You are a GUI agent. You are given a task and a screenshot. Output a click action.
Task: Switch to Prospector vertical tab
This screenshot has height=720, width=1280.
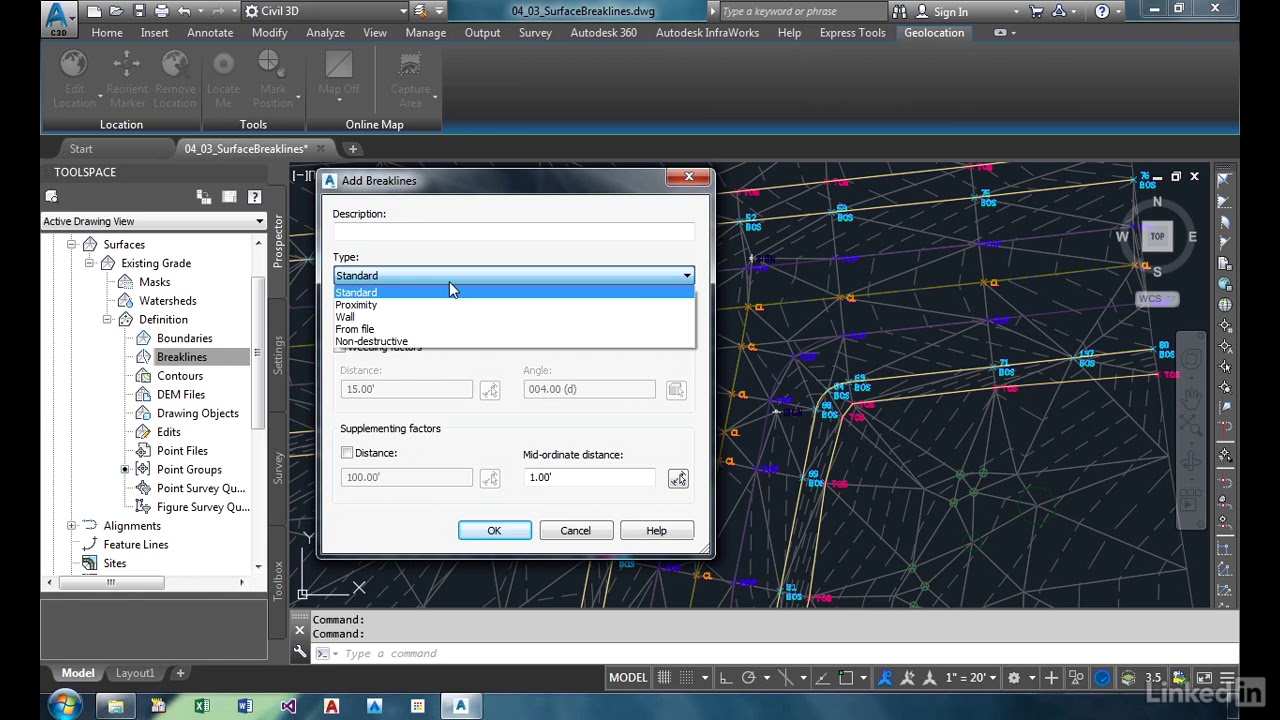pyautogui.click(x=278, y=241)
